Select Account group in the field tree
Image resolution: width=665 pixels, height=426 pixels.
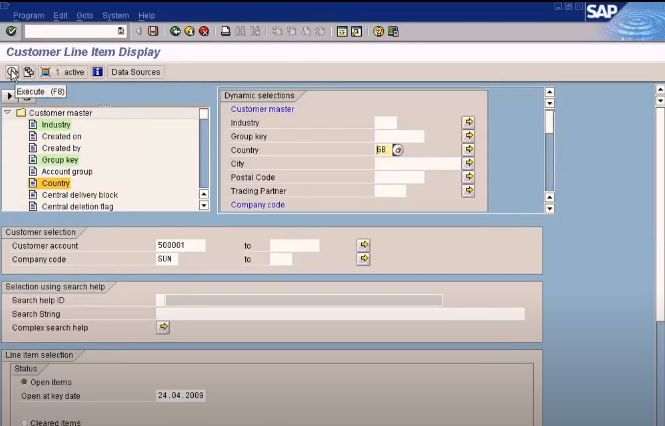pyautogui.click(x=67, y=171)
